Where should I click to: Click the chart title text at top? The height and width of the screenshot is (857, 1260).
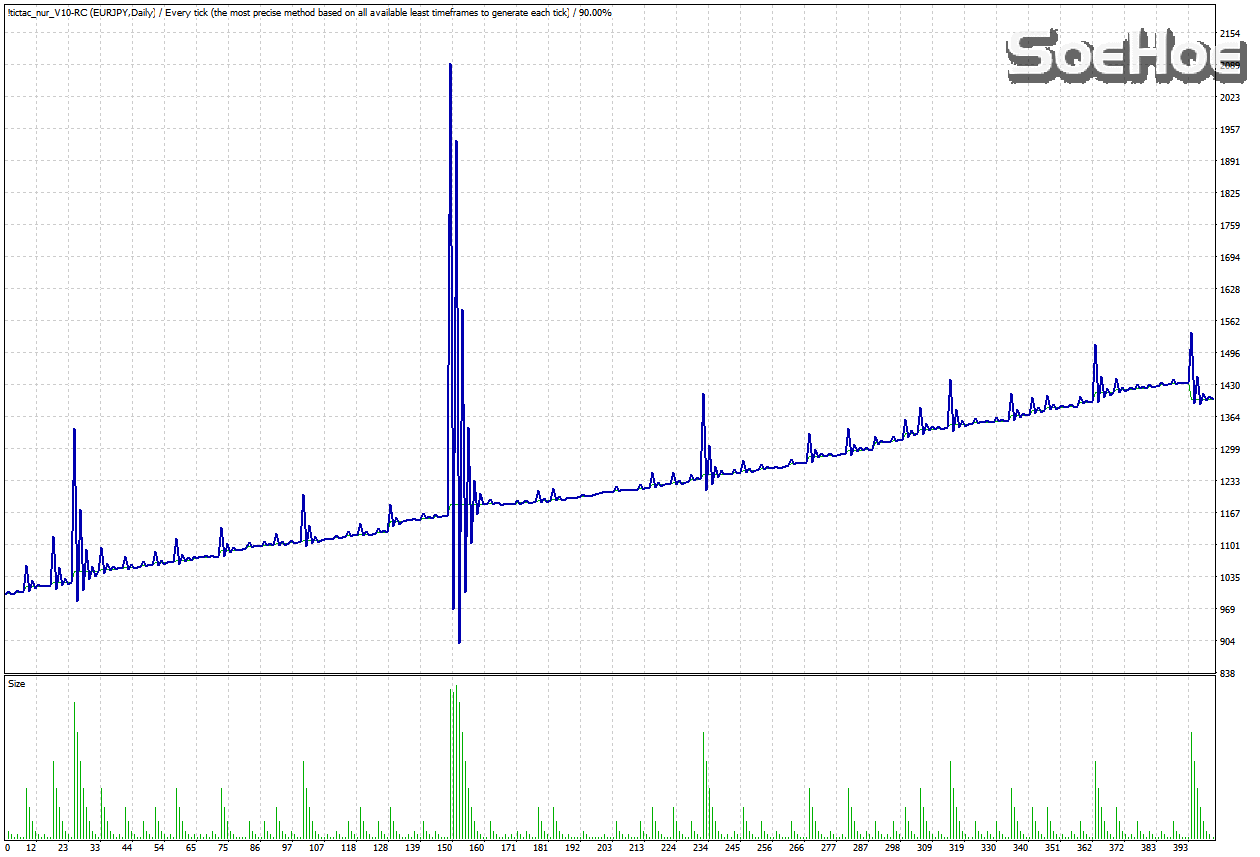click(x=308, y=12)
